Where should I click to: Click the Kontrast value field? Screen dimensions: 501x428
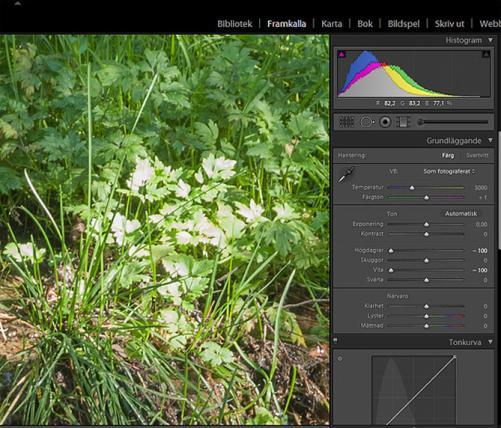click(485, 234)
